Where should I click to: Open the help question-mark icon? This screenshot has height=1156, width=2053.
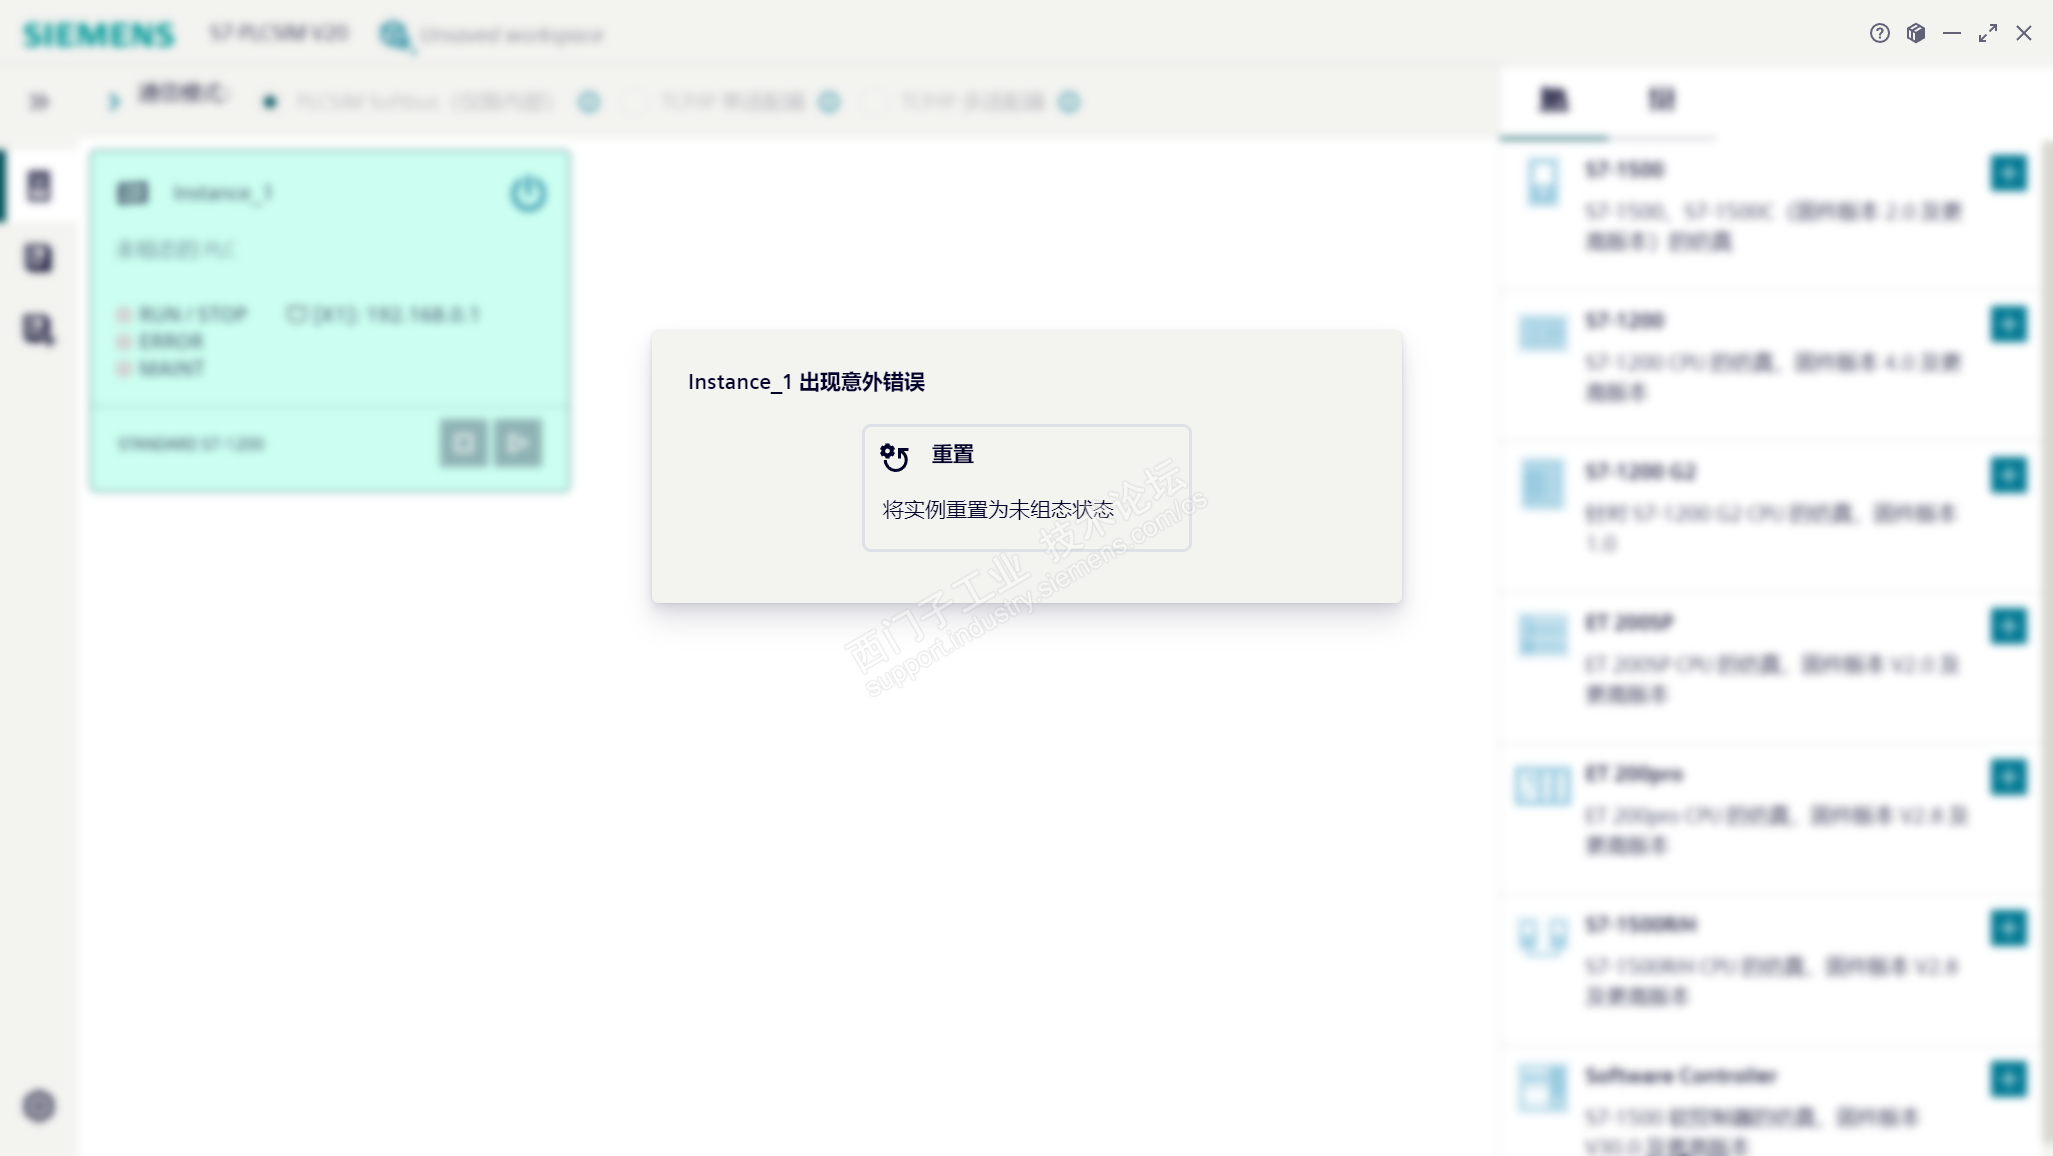pos(1880,33)
